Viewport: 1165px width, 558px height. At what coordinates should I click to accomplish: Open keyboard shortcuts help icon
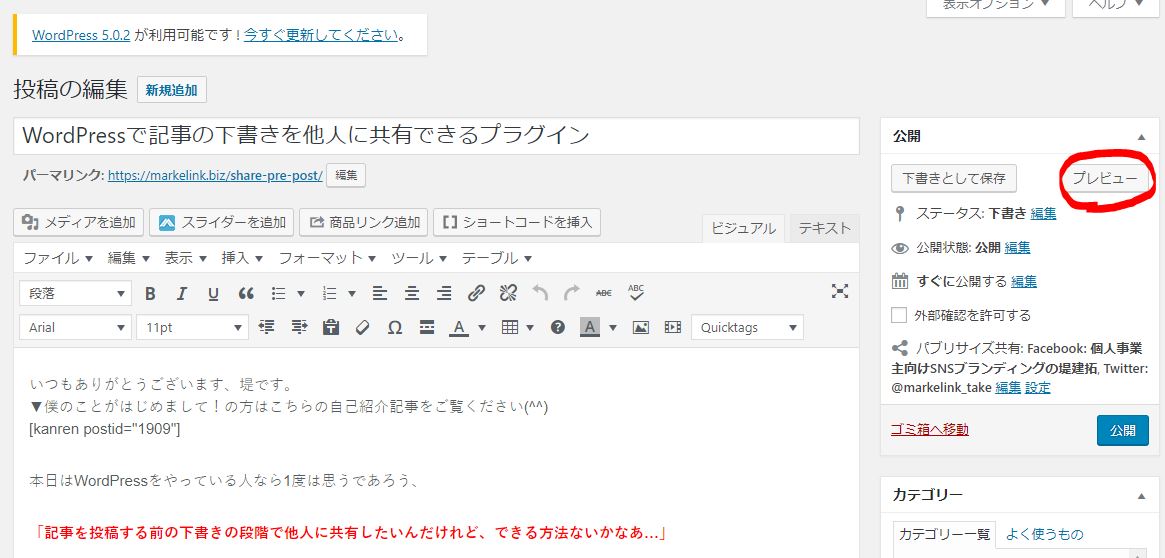point(558,327)
